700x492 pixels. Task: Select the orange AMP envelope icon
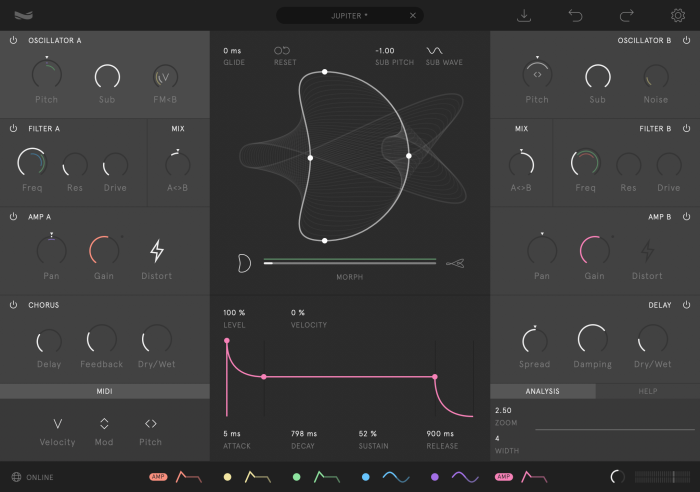189,477
